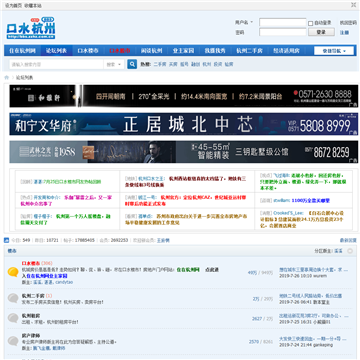Focus the 用户名 input field

(x=283, y=22)
